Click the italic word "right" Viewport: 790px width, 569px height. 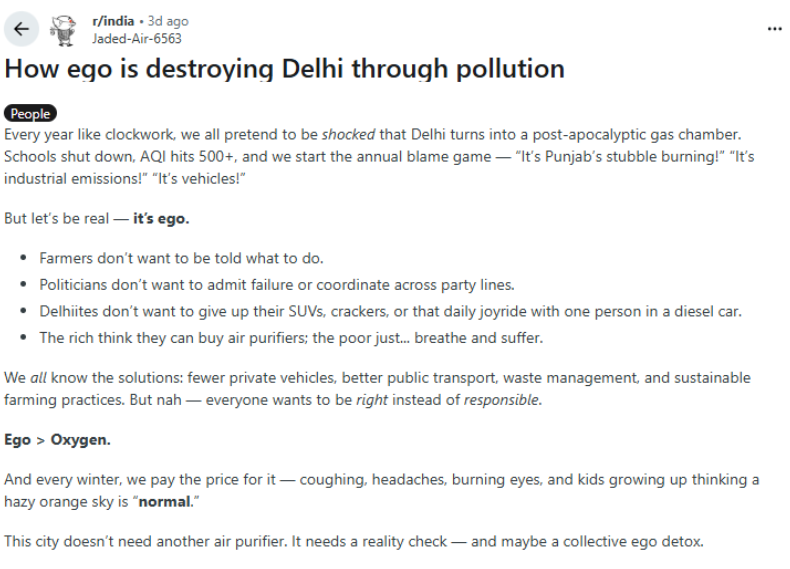click(x=372, y=399)
